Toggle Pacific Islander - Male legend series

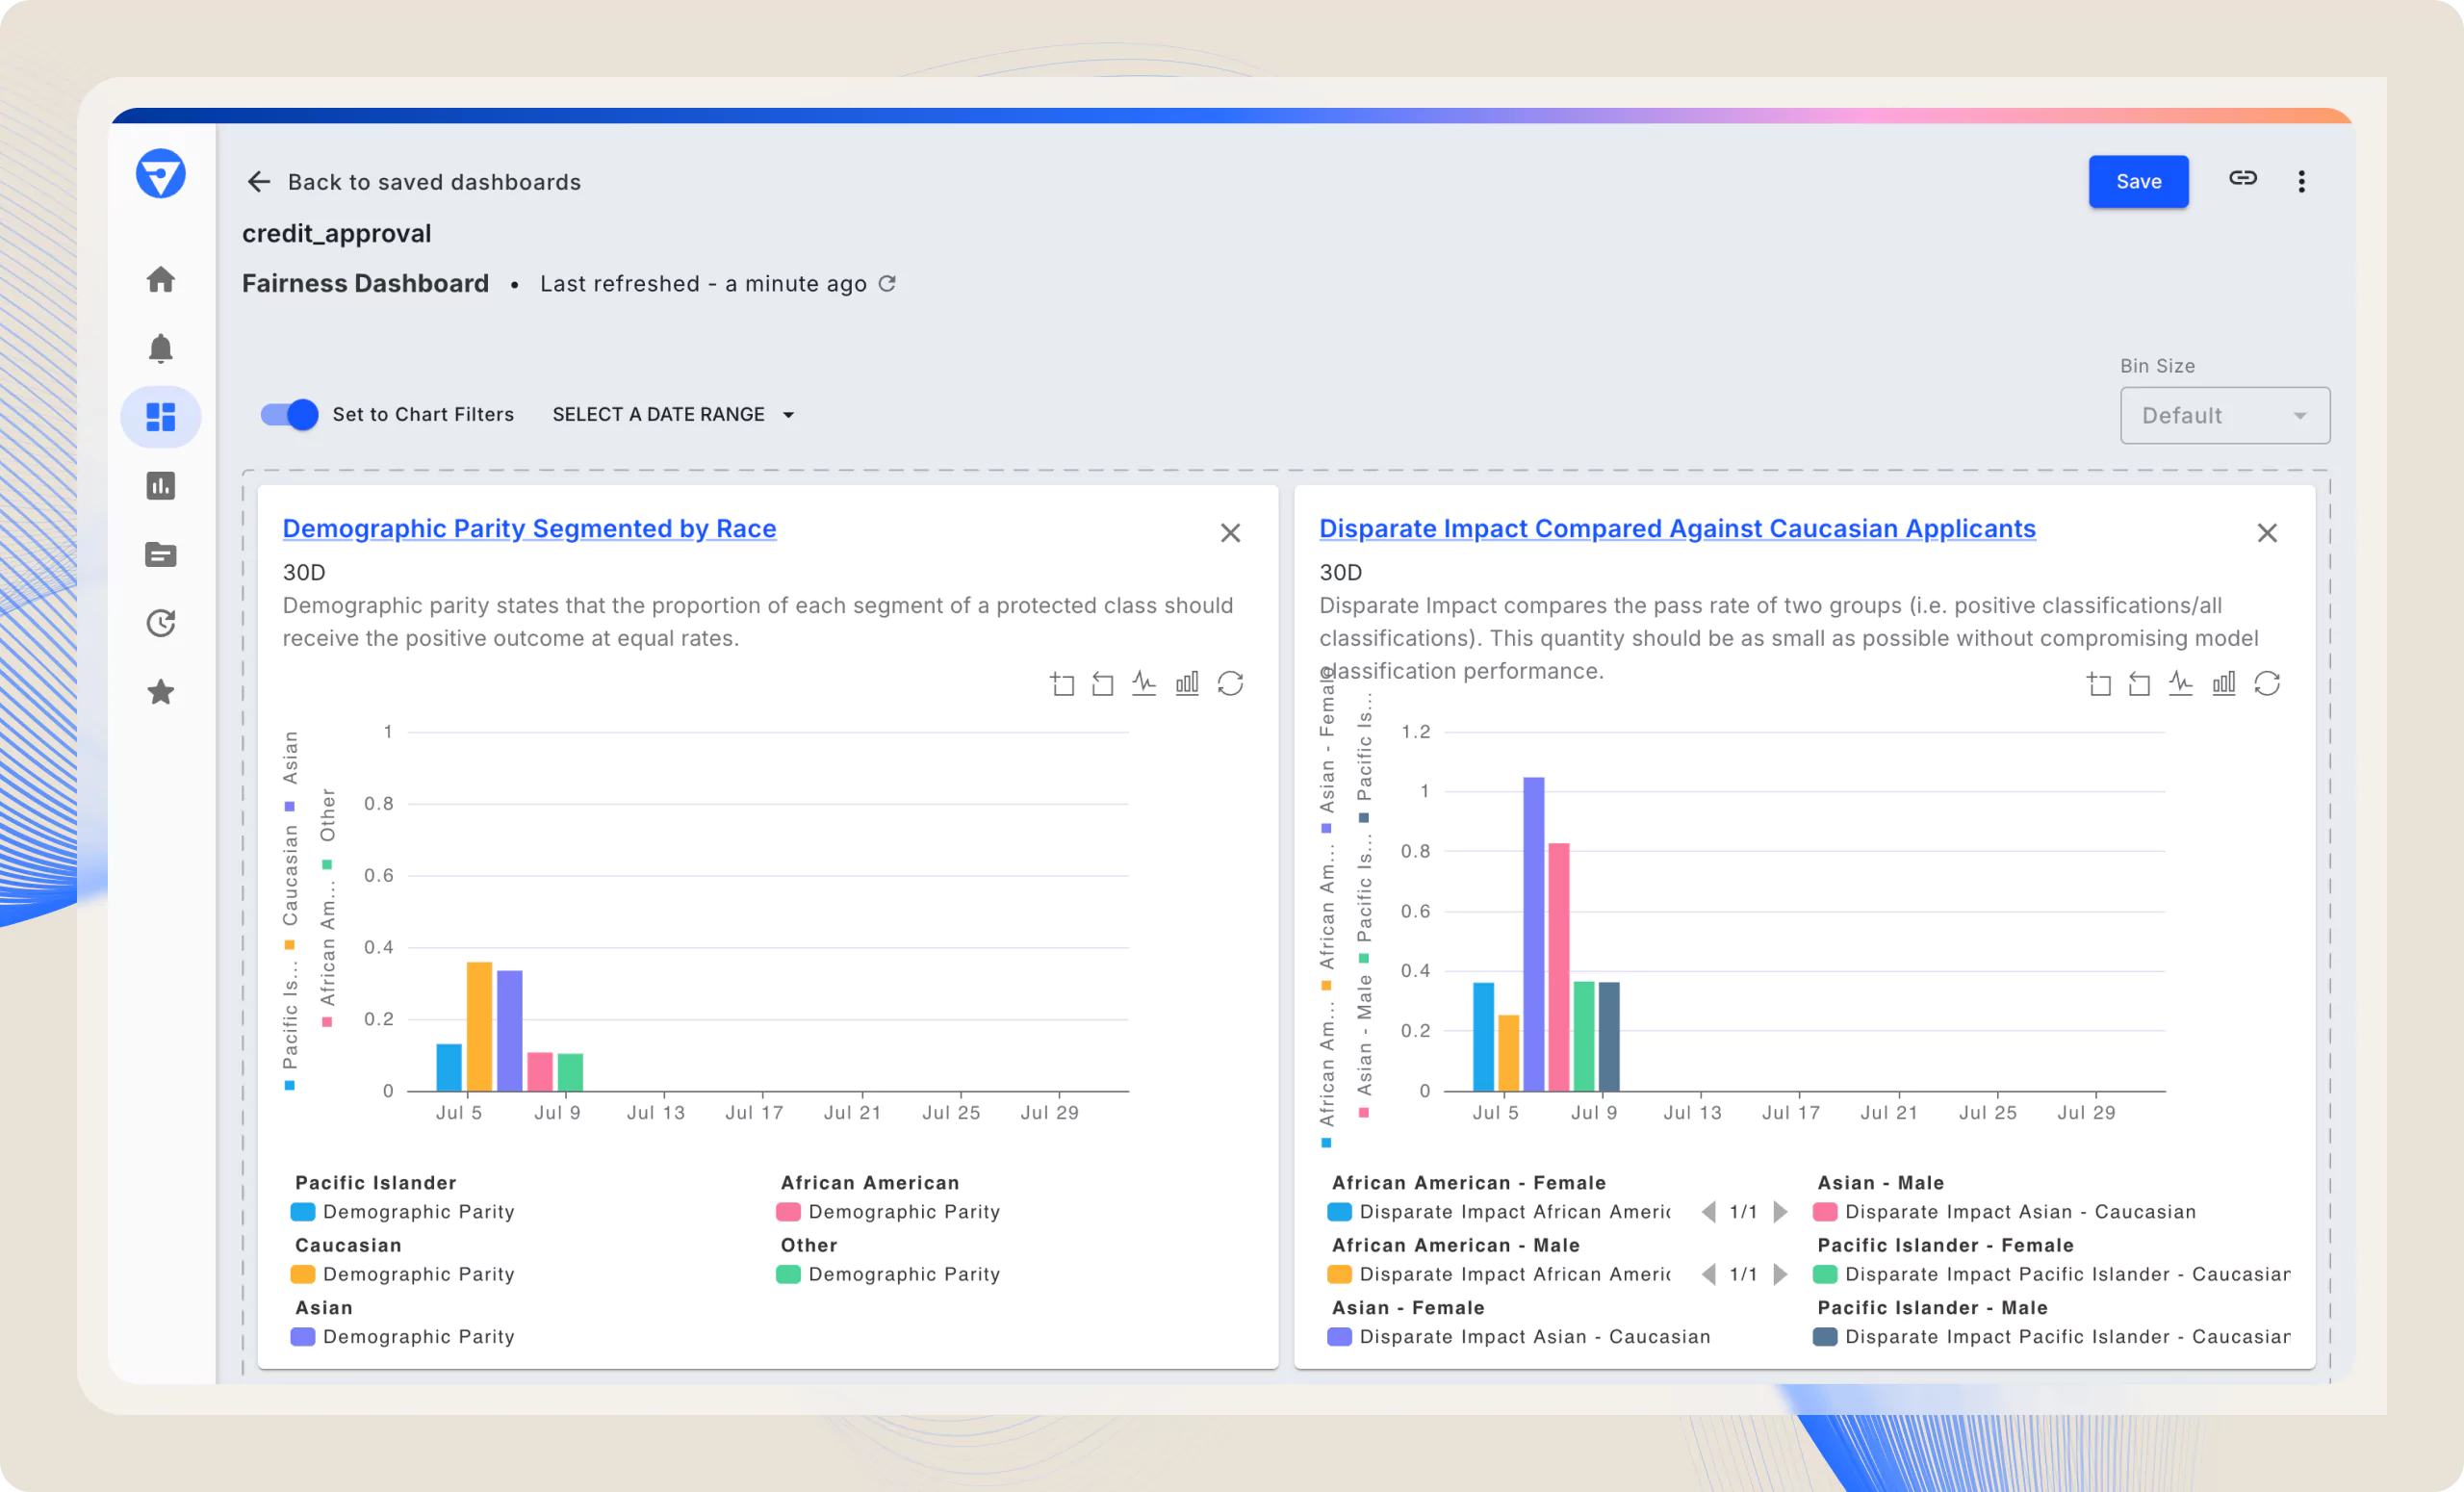(2051, 1337)
